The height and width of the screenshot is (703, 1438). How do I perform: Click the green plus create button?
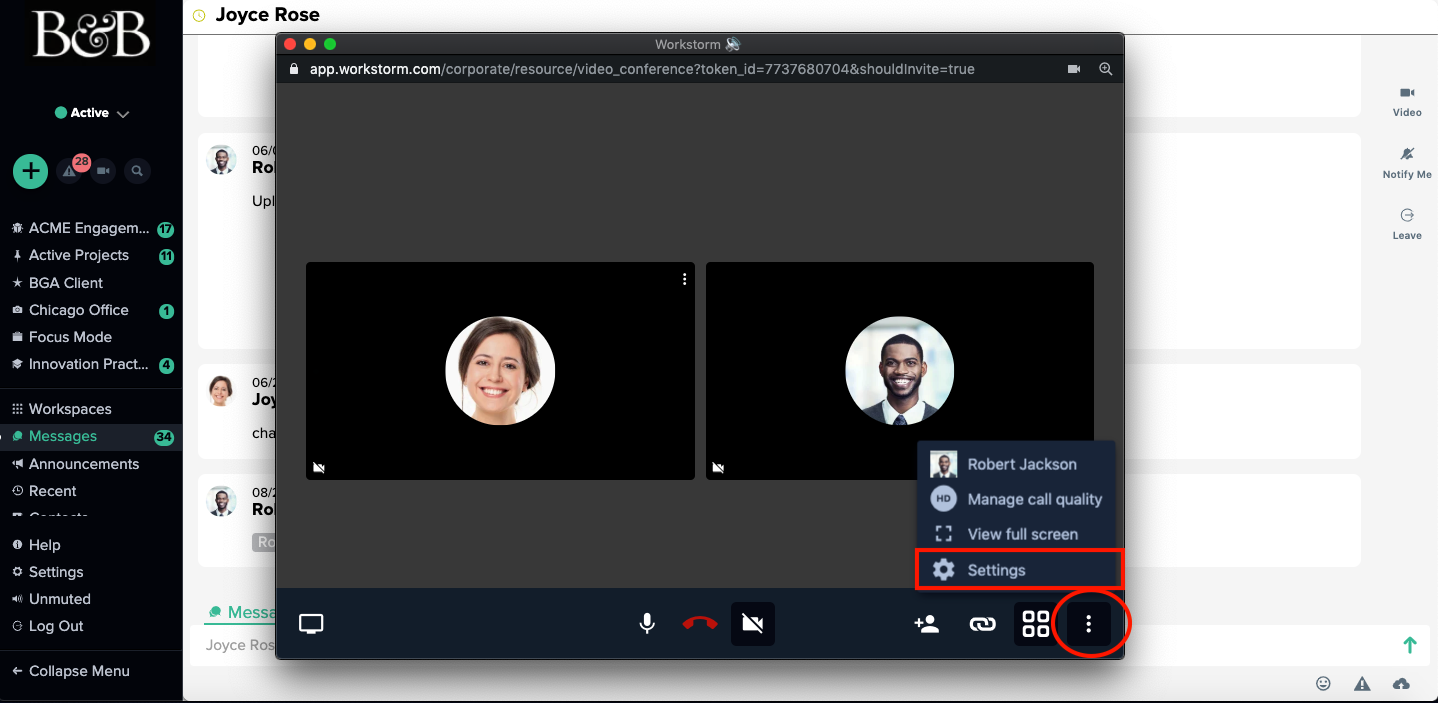click(31, 171)
